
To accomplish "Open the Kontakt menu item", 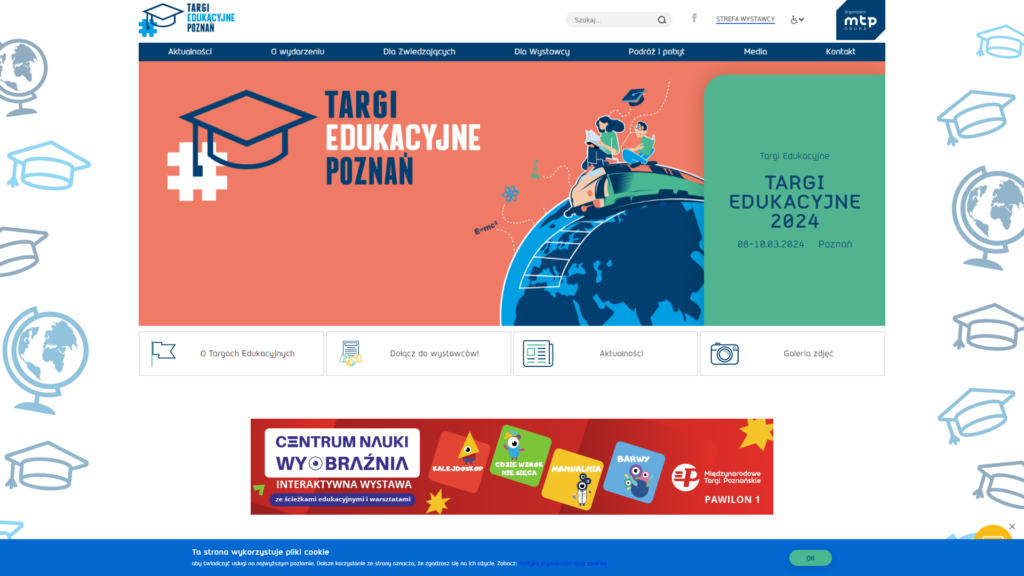I will coord(840,52).
